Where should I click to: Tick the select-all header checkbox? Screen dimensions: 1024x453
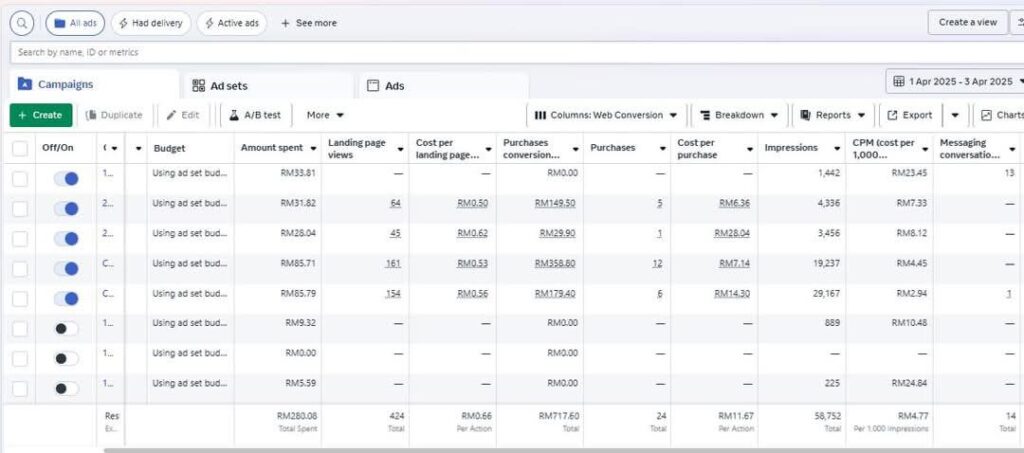pyautogui.click(x=20, y=148)
